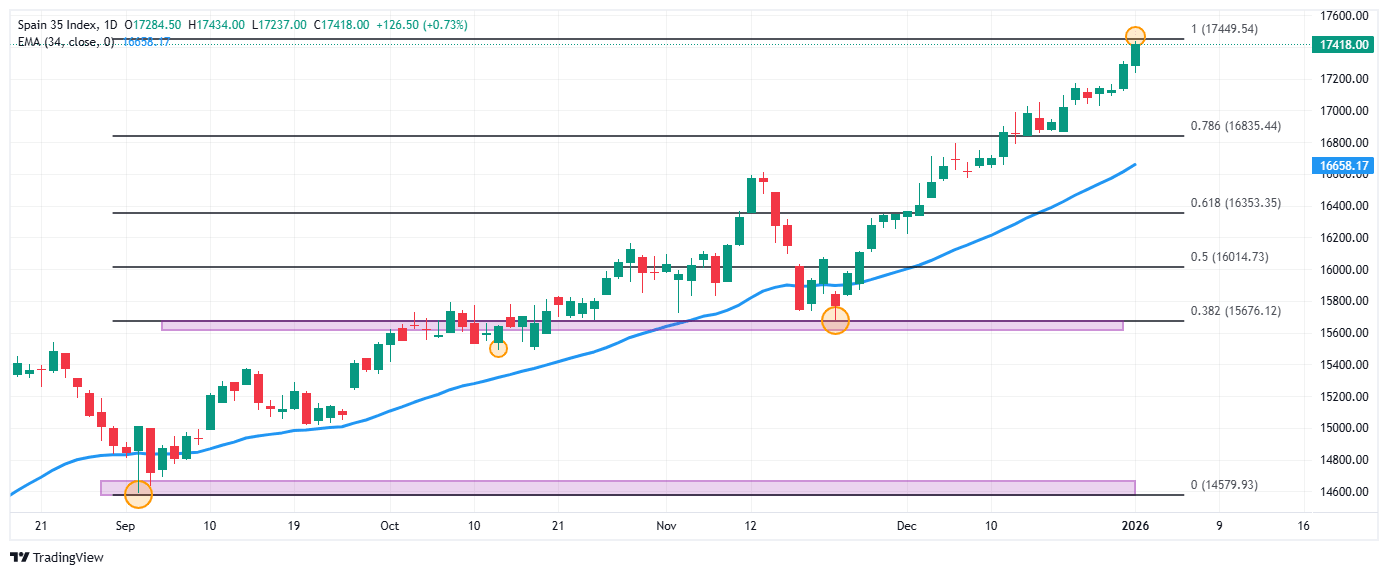Click the orange circle at the chart's top high

(1135, 36)
